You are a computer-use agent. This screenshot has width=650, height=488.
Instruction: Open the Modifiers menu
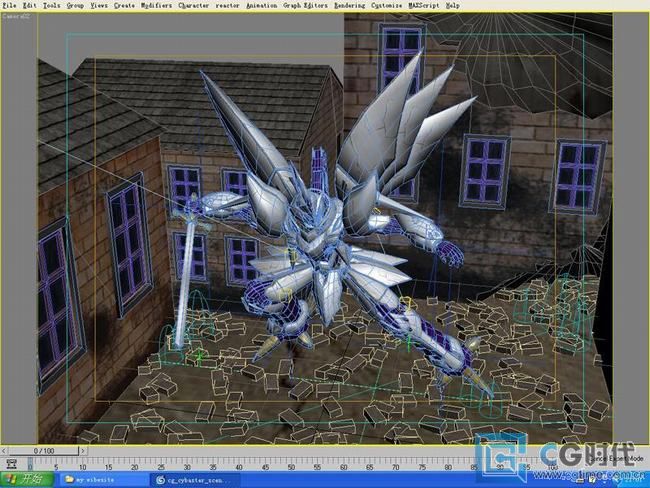(156, 5)
